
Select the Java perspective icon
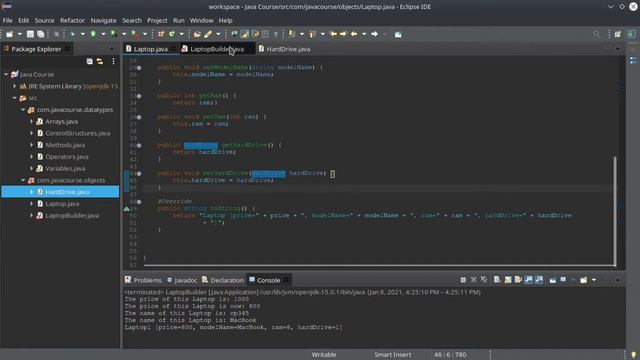[x=631, y=34]
